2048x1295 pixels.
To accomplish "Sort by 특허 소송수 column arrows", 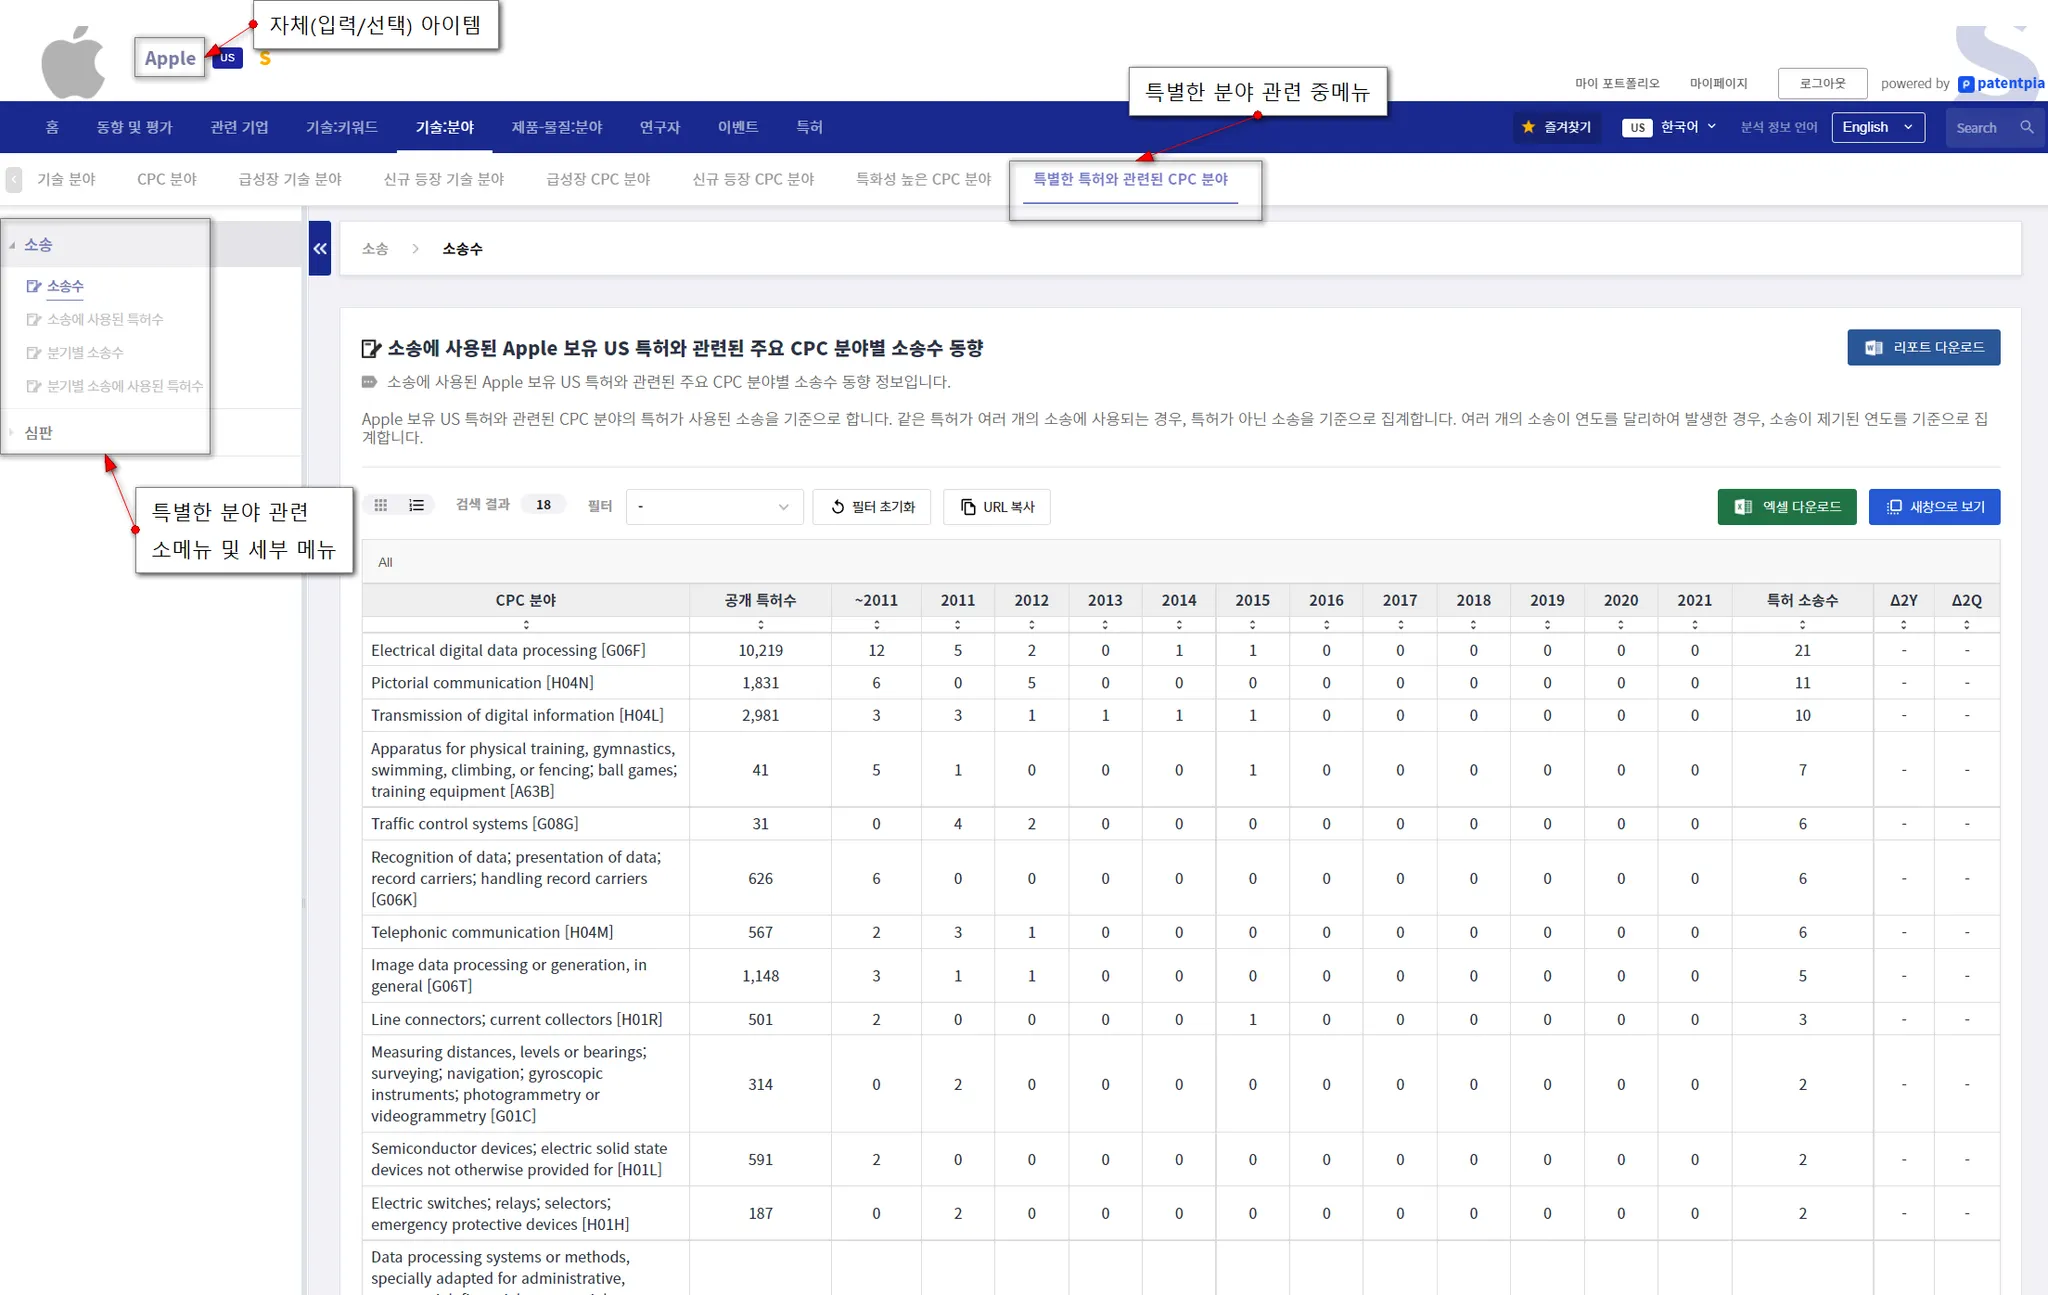I will [x=1802, y=625].
